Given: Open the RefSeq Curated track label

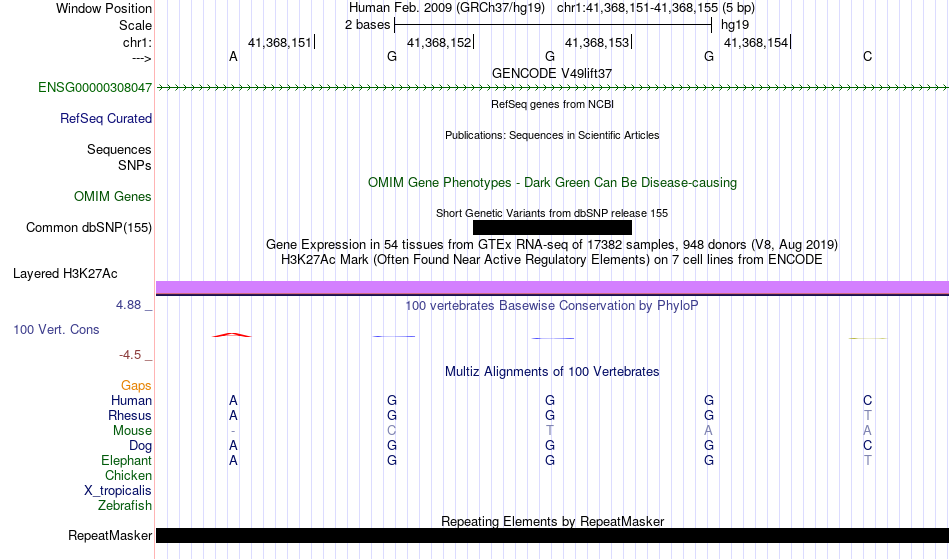Looking at the screenshot, I should click(105, 118).
